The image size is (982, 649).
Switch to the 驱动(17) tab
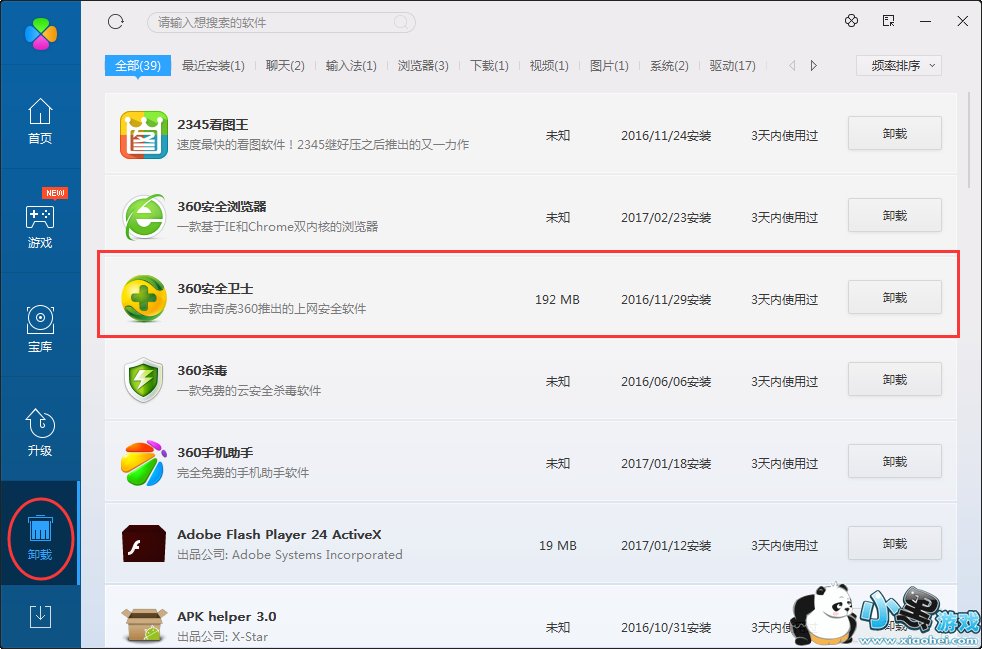tap(733, 65)
